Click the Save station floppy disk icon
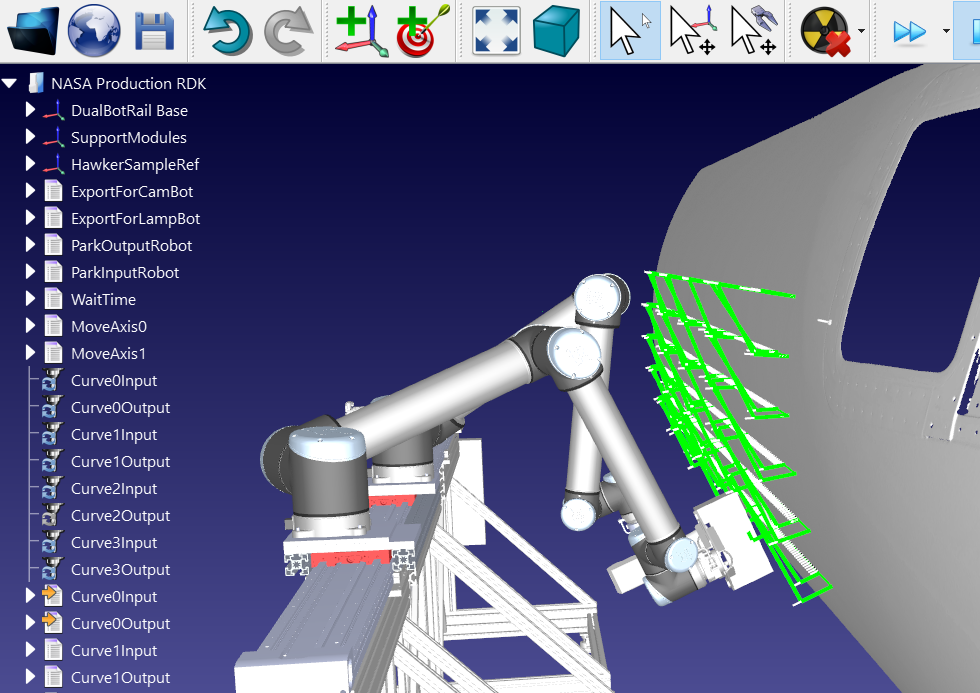Screen dimensions: 980x693 155,31
